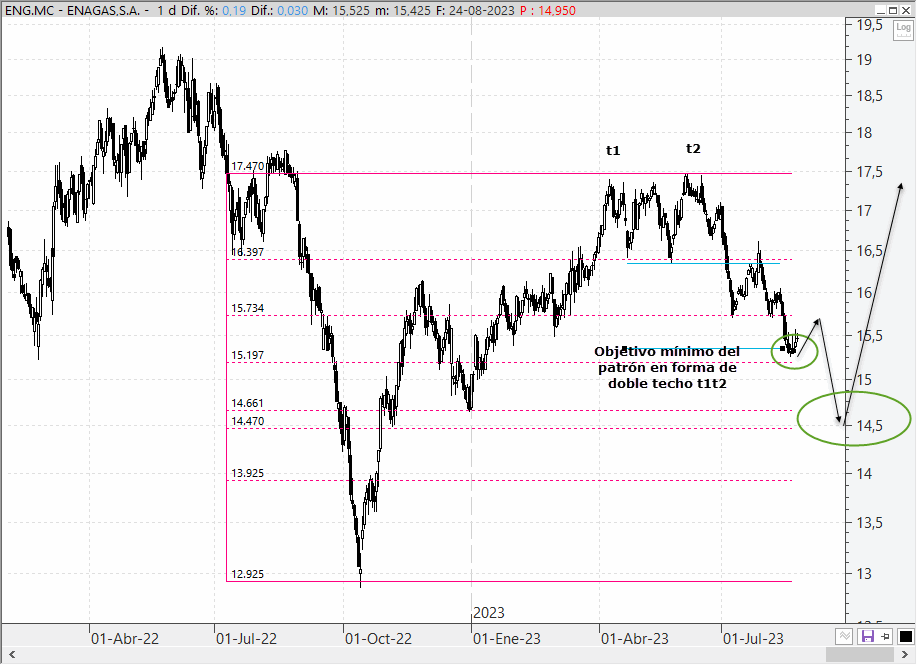
Task: Click the purple save diskette icon
Action: 867,636
